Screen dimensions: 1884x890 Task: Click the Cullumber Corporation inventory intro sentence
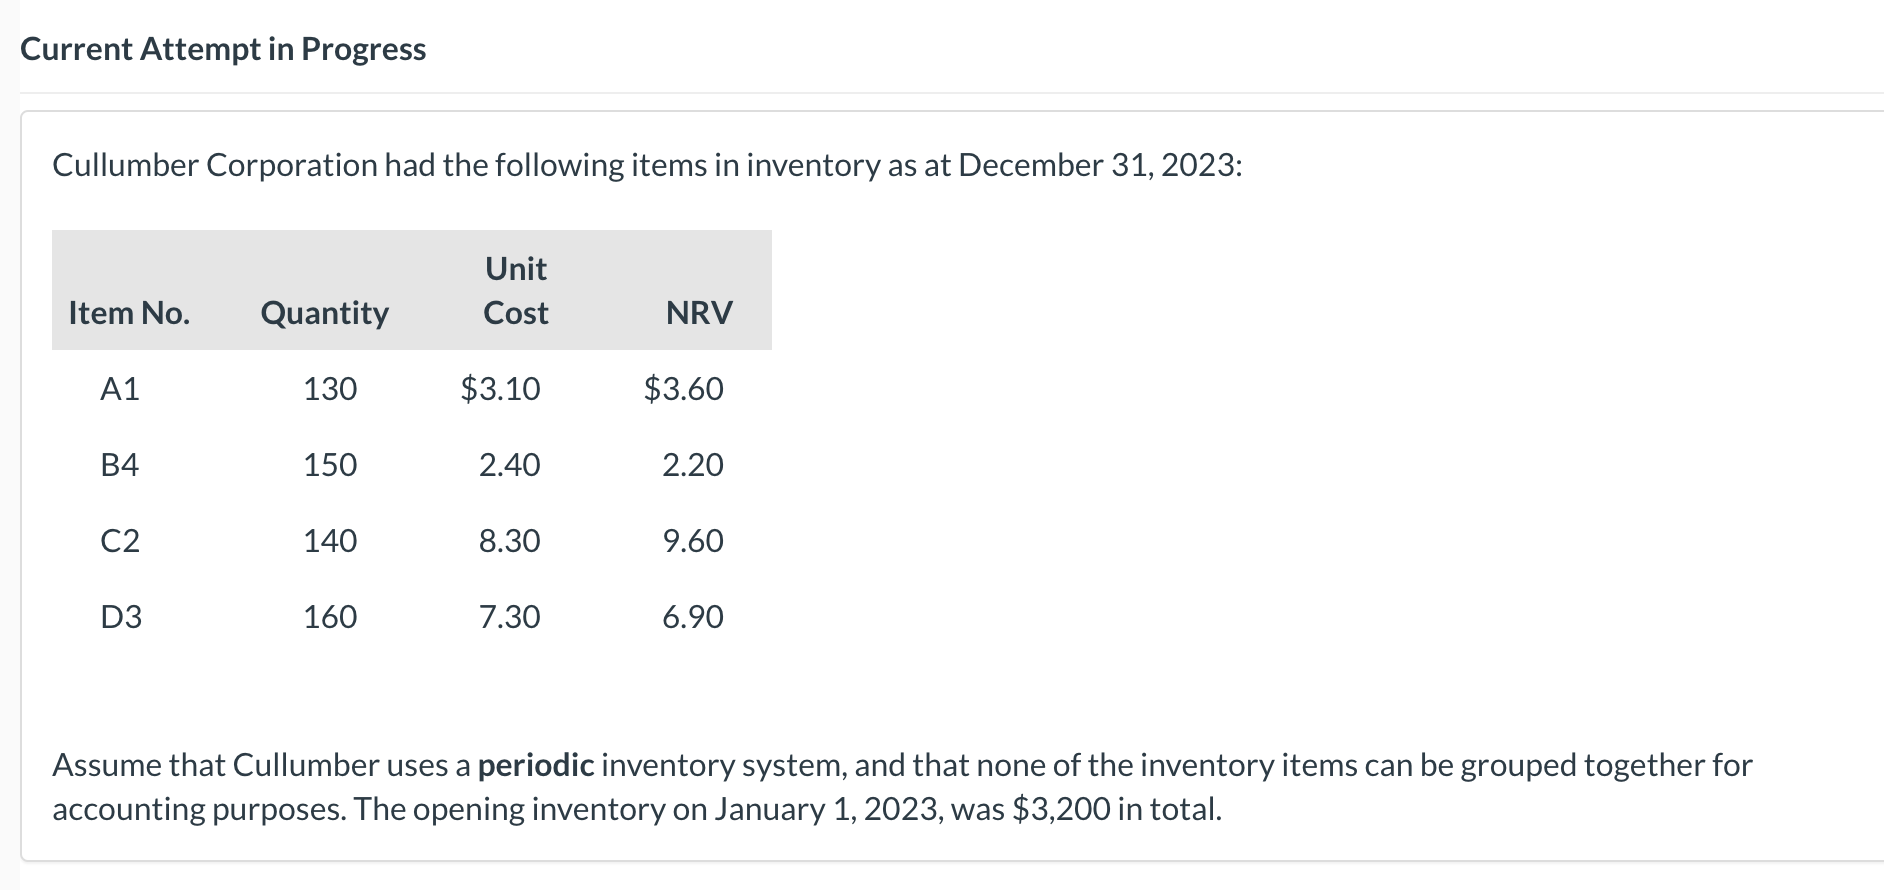tap(647, 165)
